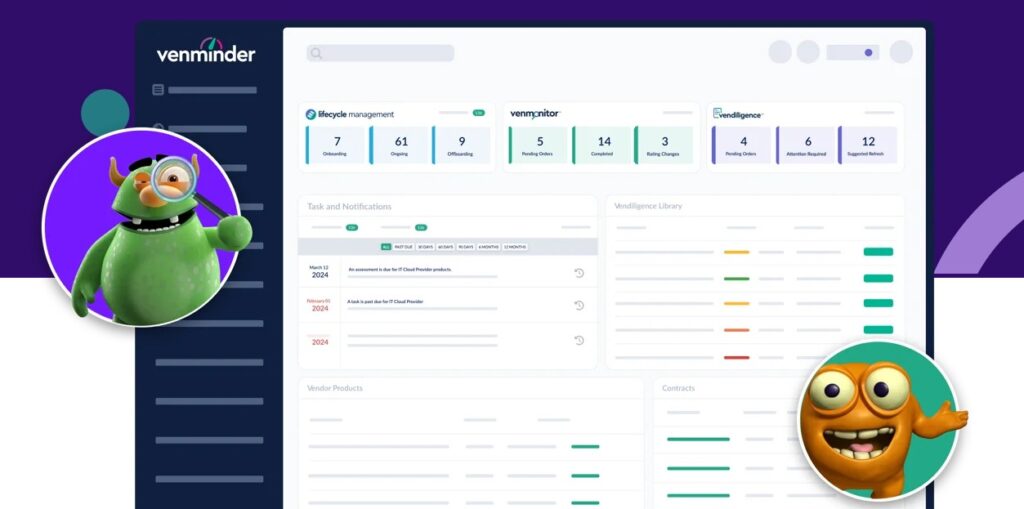Select the 60 DAYS filter tab
Screen dimensions: 1024x509
coord(445,247)
